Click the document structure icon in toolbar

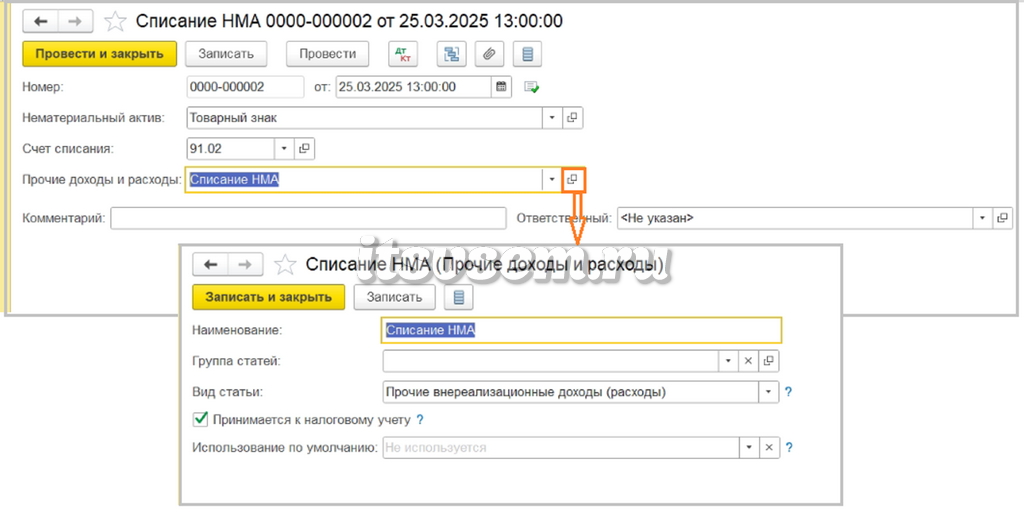(x=451, y=54)
